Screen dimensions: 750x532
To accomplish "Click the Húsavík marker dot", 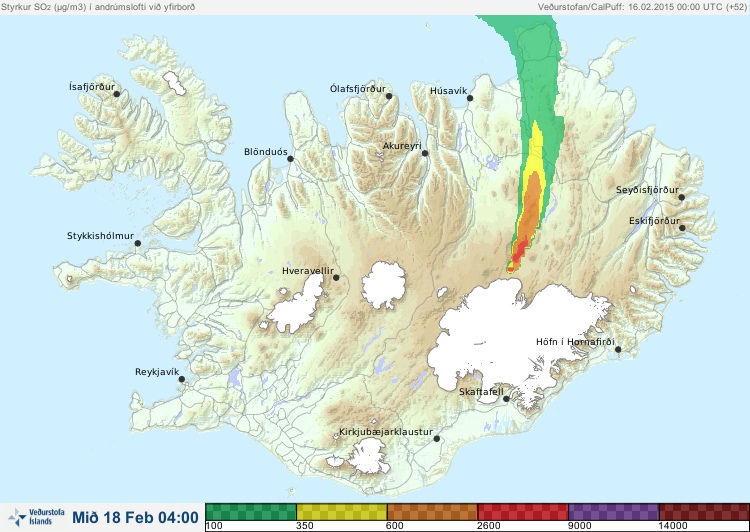I will click(x=470, y=98).
